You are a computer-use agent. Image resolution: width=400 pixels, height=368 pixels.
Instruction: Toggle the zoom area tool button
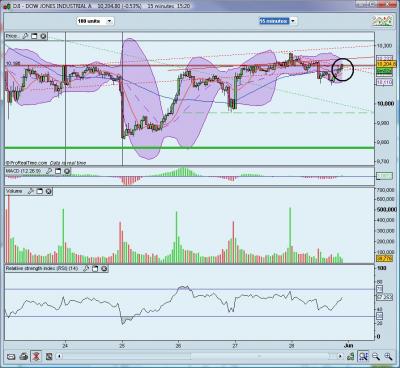363,357
